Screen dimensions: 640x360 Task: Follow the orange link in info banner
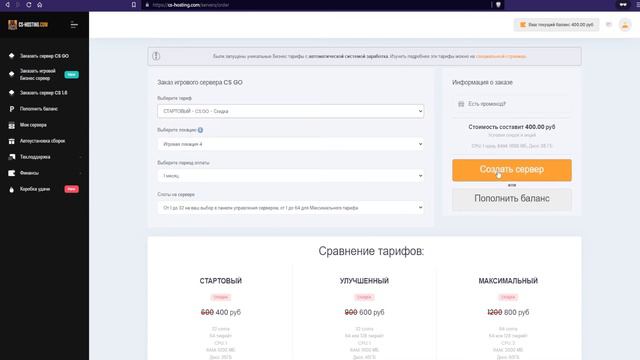coord(501,56)
